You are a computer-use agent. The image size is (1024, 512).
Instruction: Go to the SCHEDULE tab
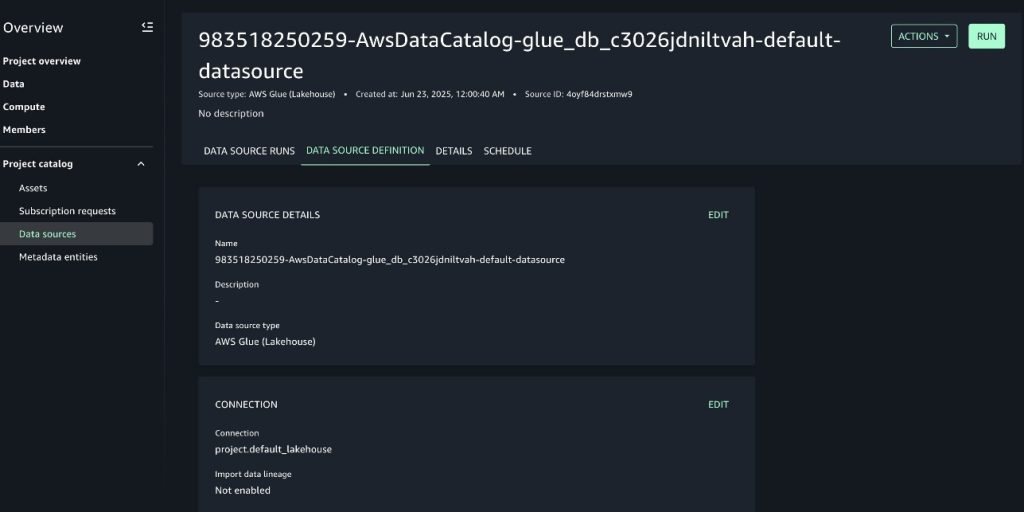507,151
